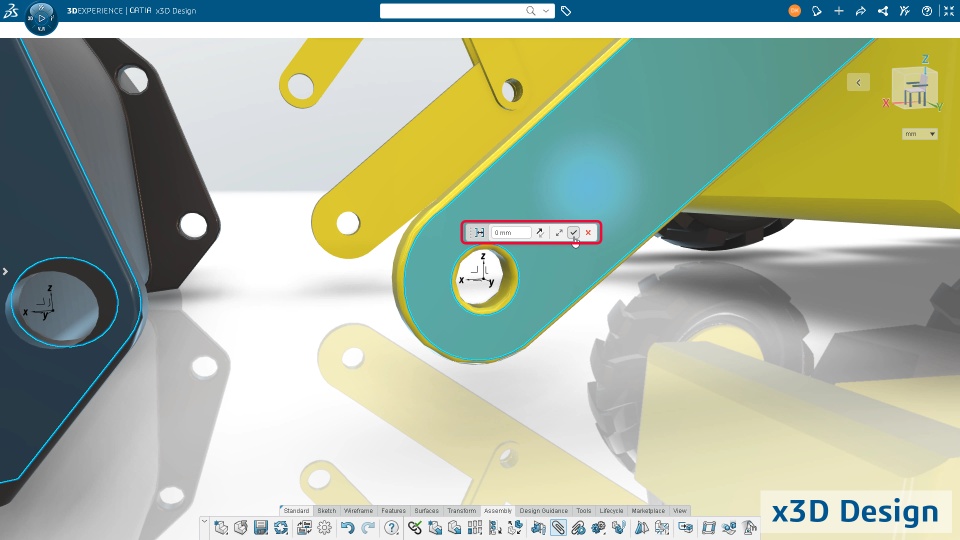Image resolution: width=960 pixels, height=540 pixels.
Task: Click the Update refresh icon in toolbar
Action: pyautogui.click(x=281, y=528)
